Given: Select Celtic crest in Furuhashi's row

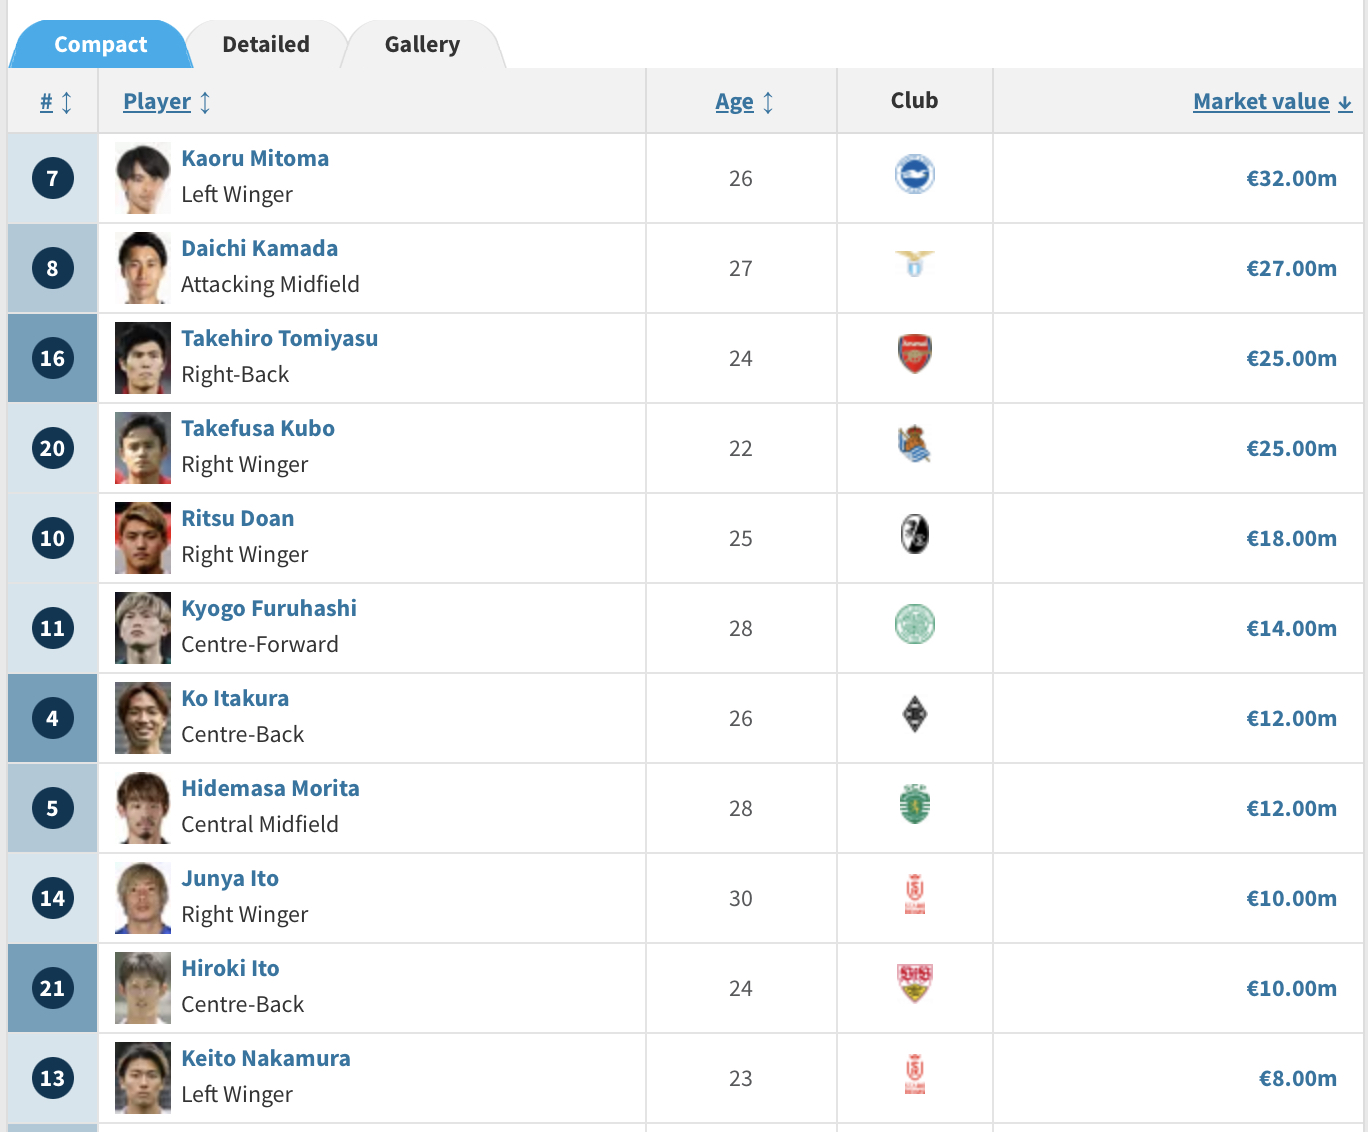Looking at the screenshot, I should coord(914,624).
